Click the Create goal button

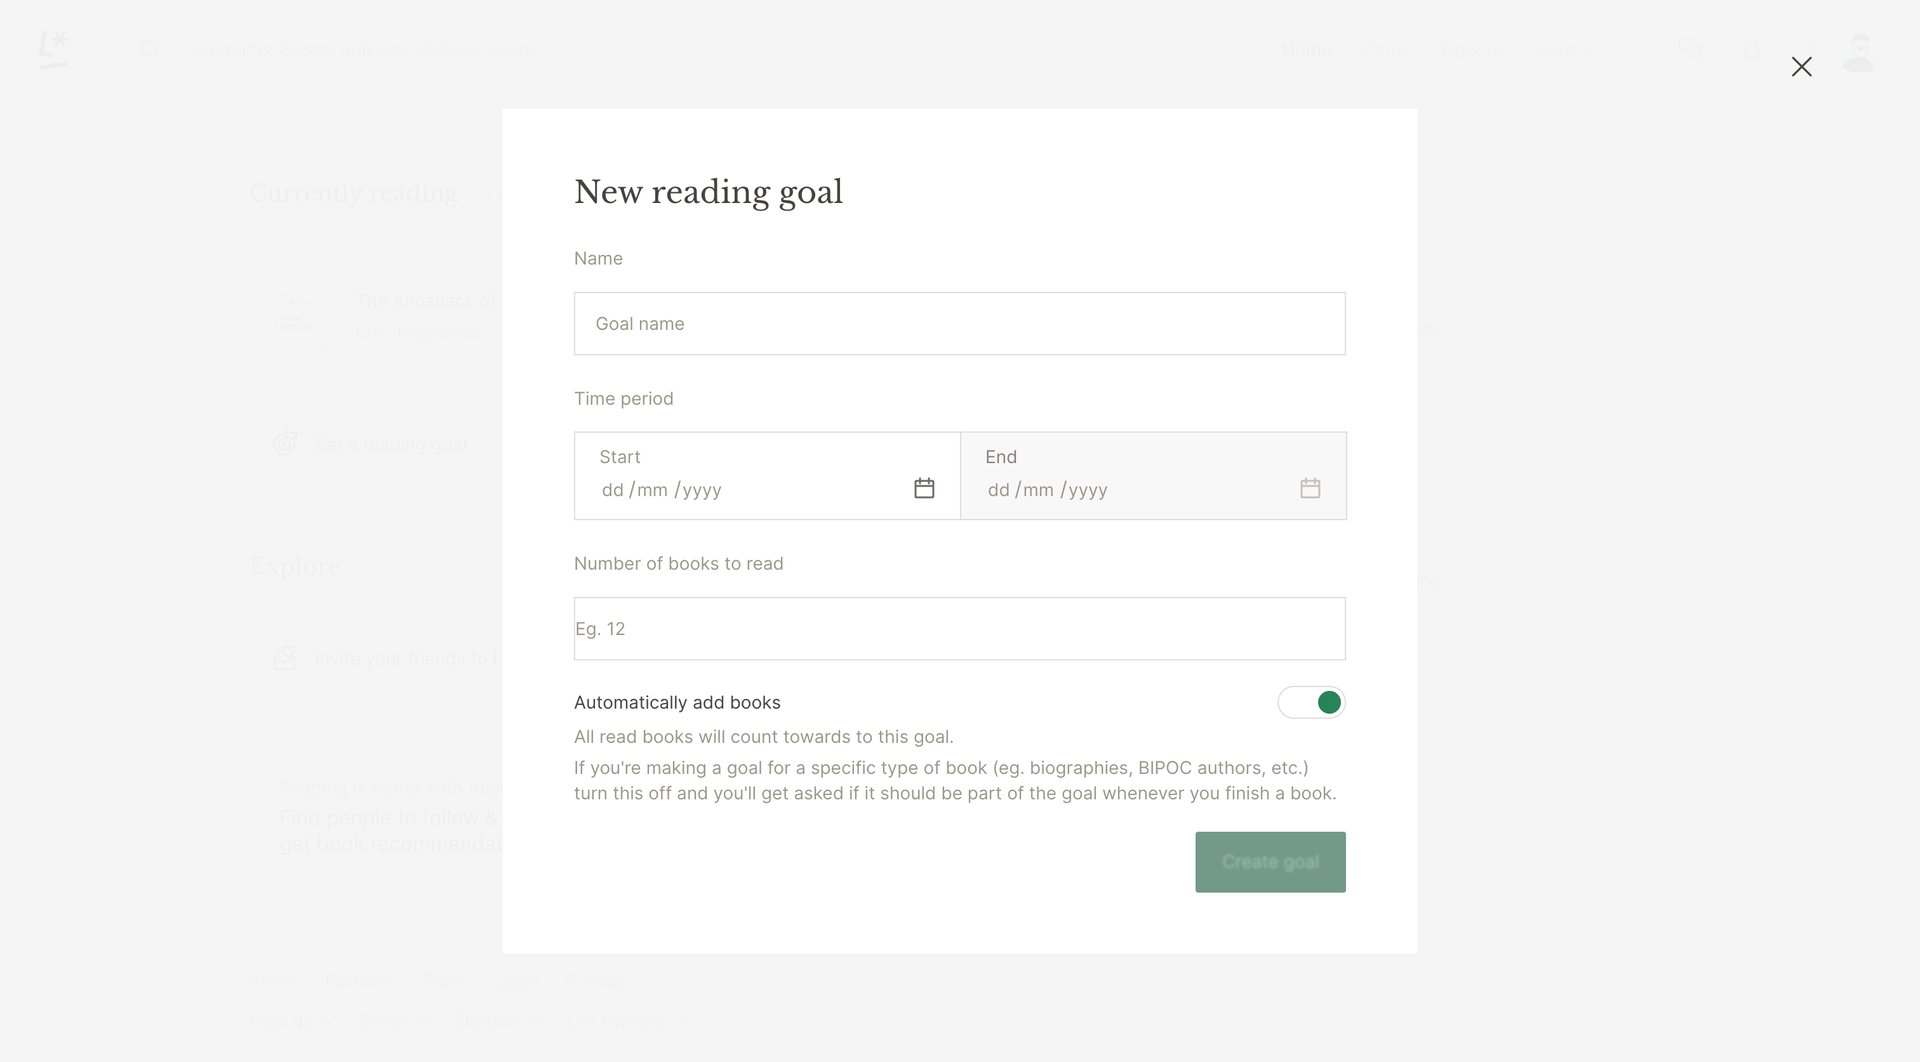click(x=1270, y=861)
